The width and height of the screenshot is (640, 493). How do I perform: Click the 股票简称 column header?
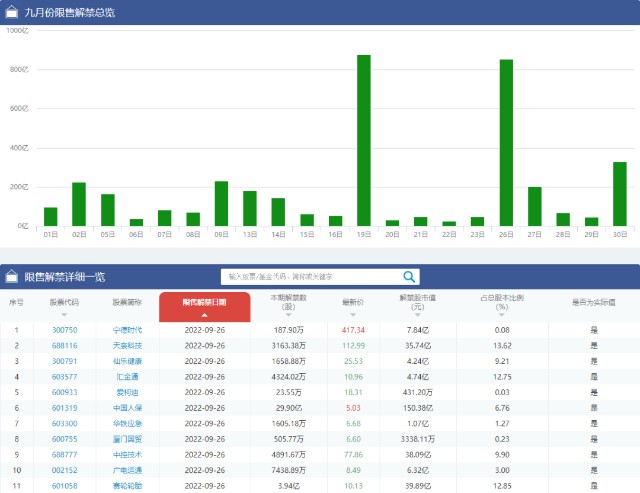pos(127,302)
